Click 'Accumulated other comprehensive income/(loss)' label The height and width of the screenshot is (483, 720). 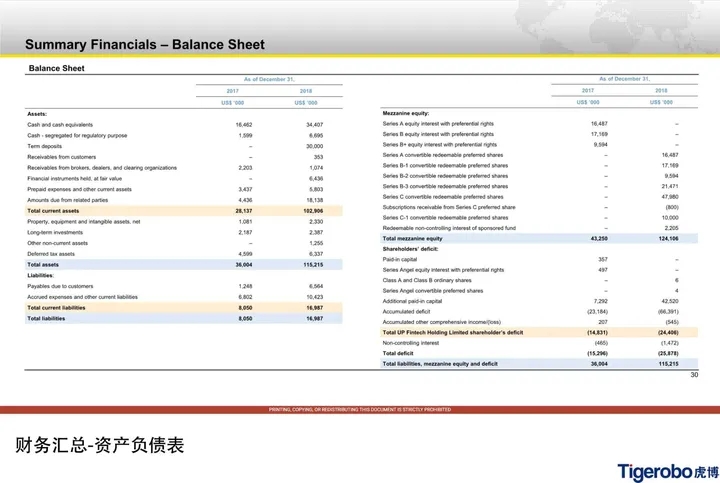click(441, 322)
